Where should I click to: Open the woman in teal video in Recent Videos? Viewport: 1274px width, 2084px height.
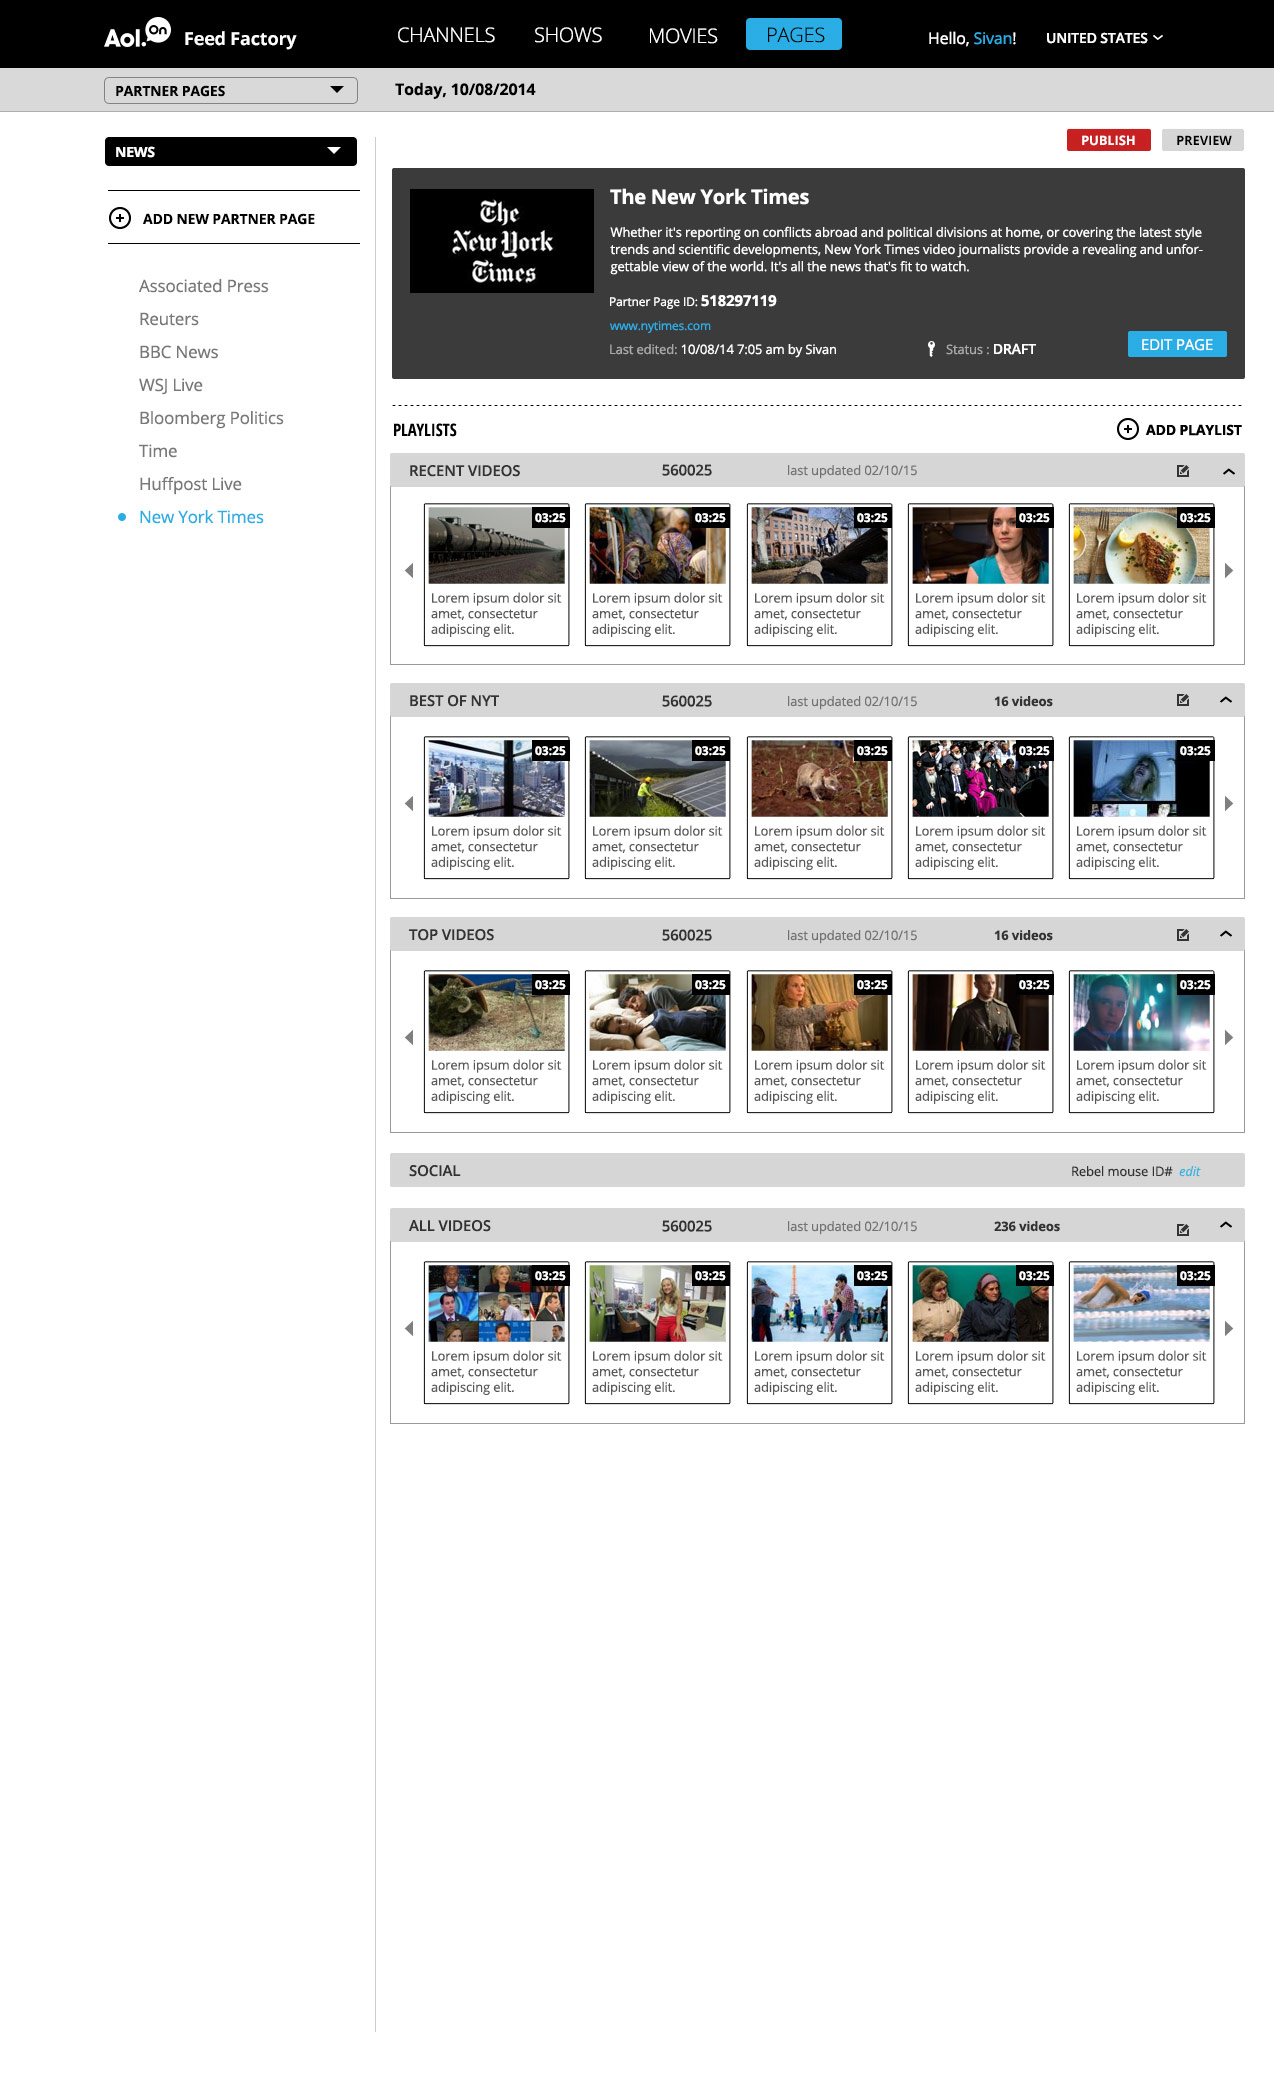[x=981, y=574]
